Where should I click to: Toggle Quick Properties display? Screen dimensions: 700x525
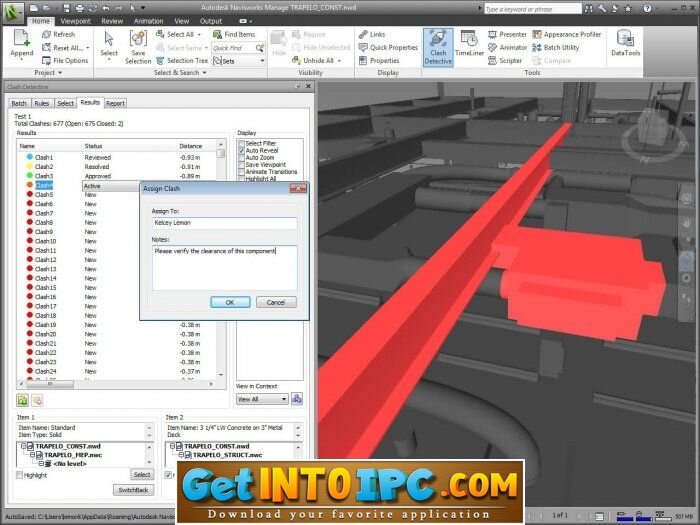tap(388, 47)
